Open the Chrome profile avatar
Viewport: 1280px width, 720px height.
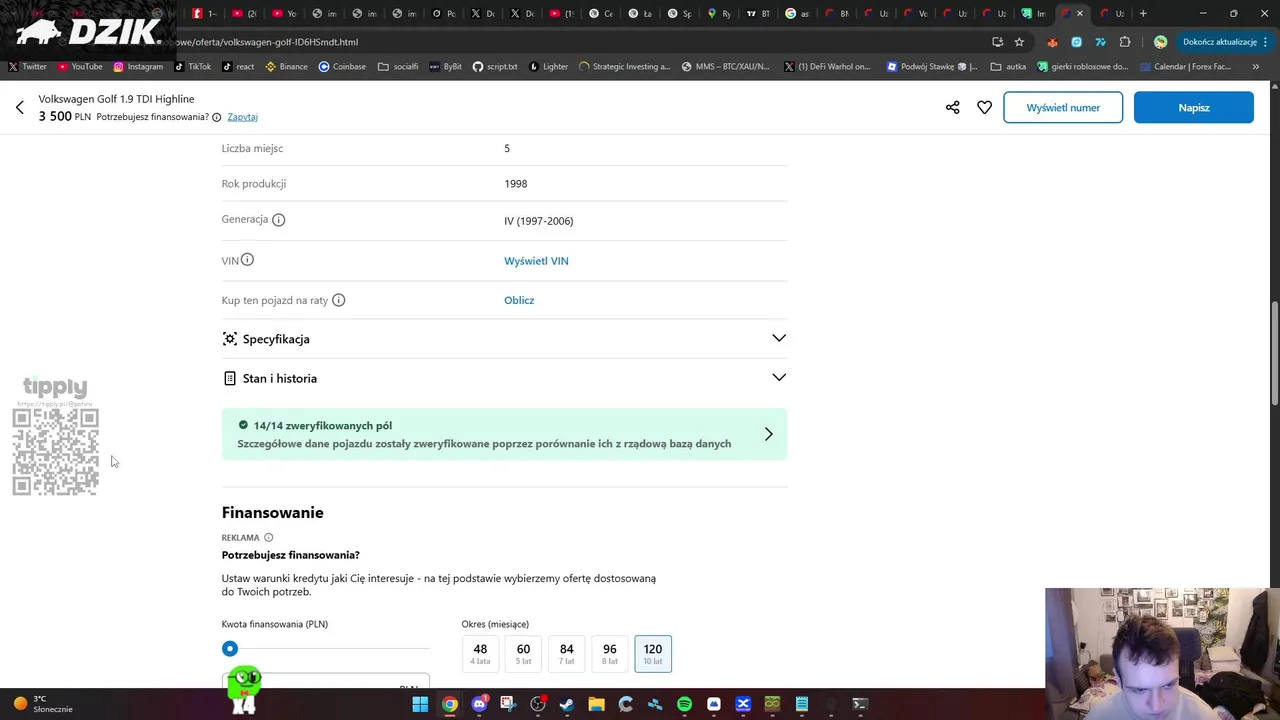click(x=1160, y=42)
